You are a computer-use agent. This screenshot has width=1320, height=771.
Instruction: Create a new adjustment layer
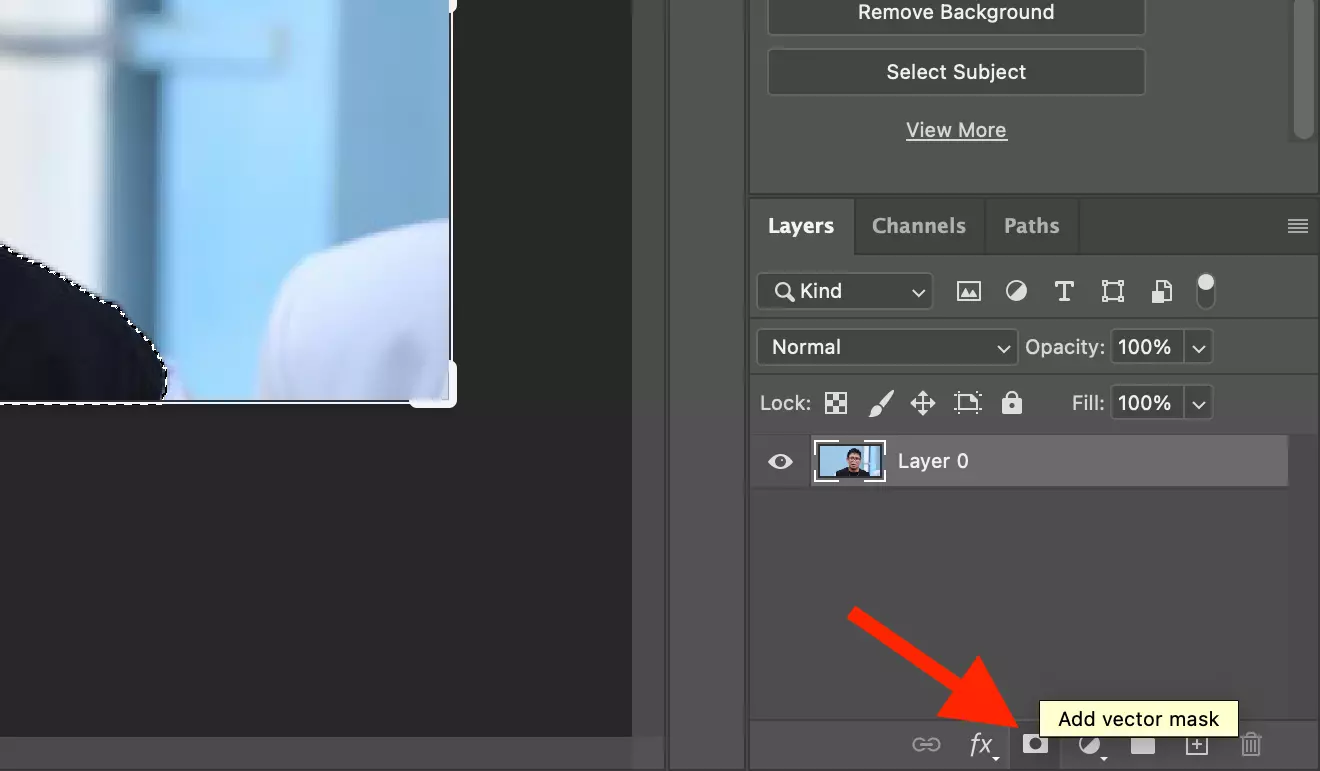[x=1090, y=744]
